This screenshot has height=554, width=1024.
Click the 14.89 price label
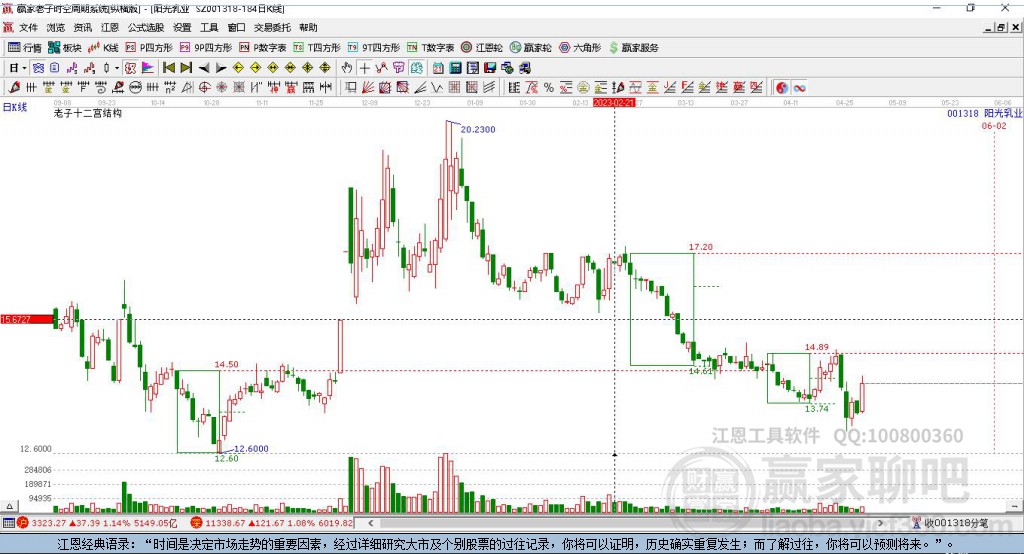click(x=816, y=347)
